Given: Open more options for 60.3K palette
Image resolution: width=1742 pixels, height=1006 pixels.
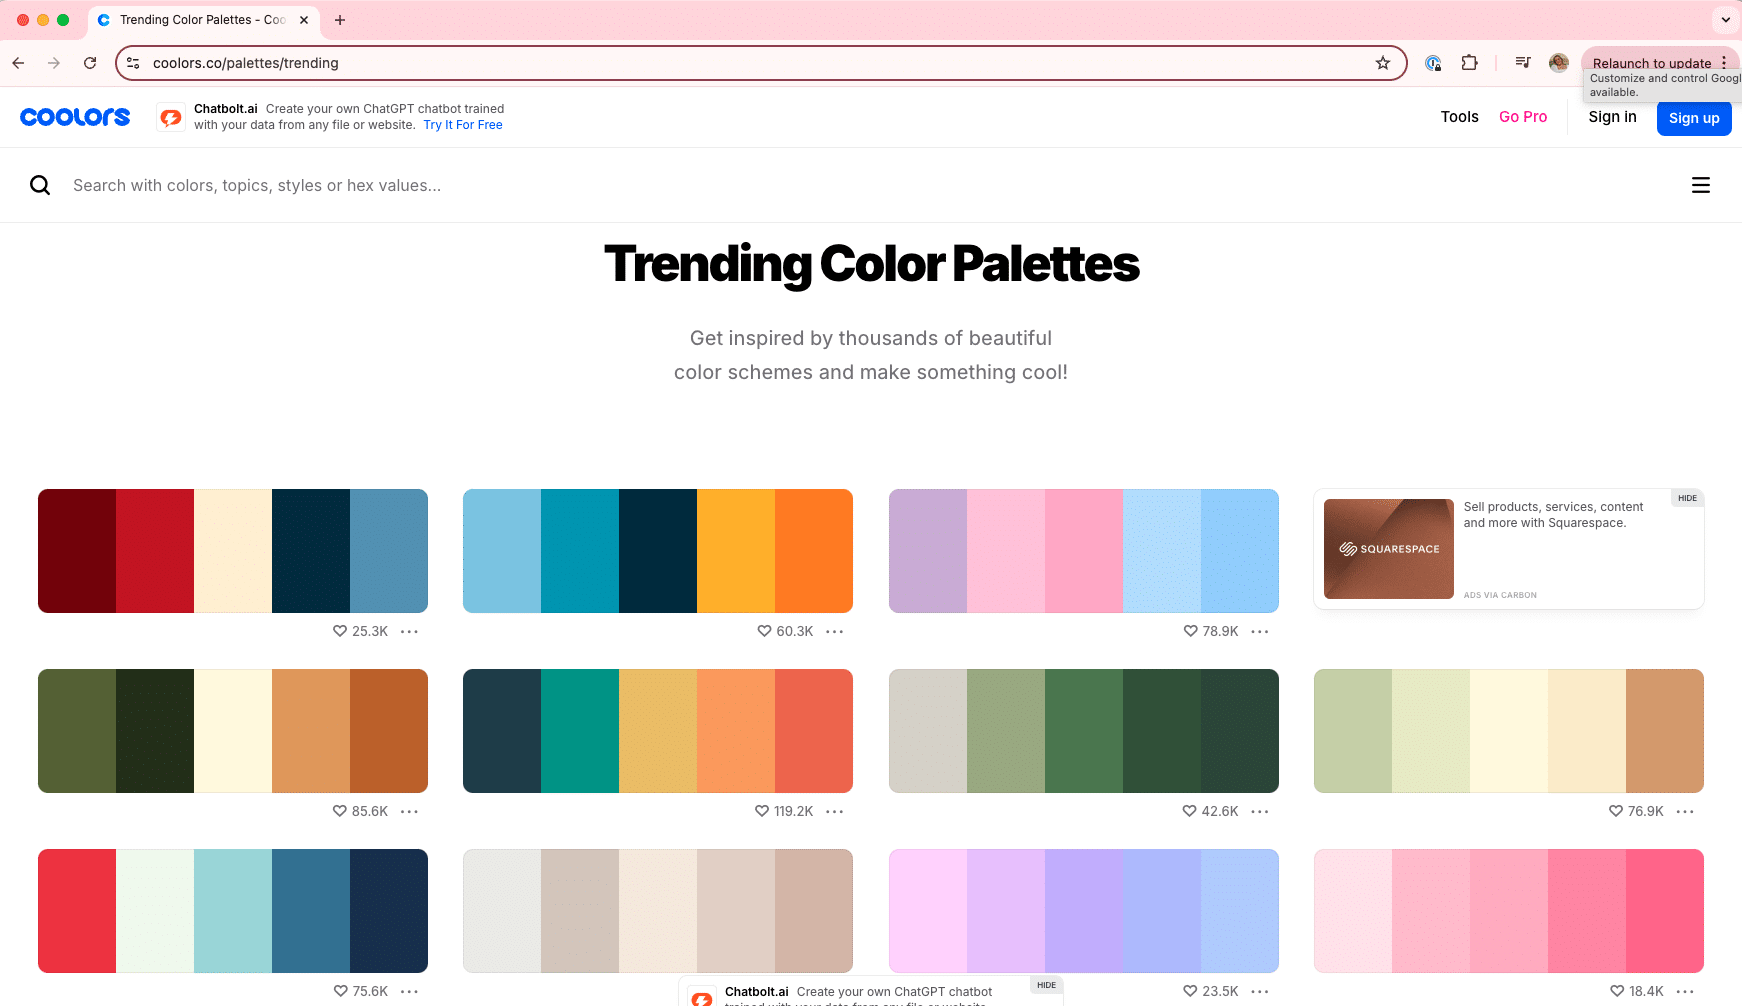Looking at the screenshot, I should click(835, 631).
